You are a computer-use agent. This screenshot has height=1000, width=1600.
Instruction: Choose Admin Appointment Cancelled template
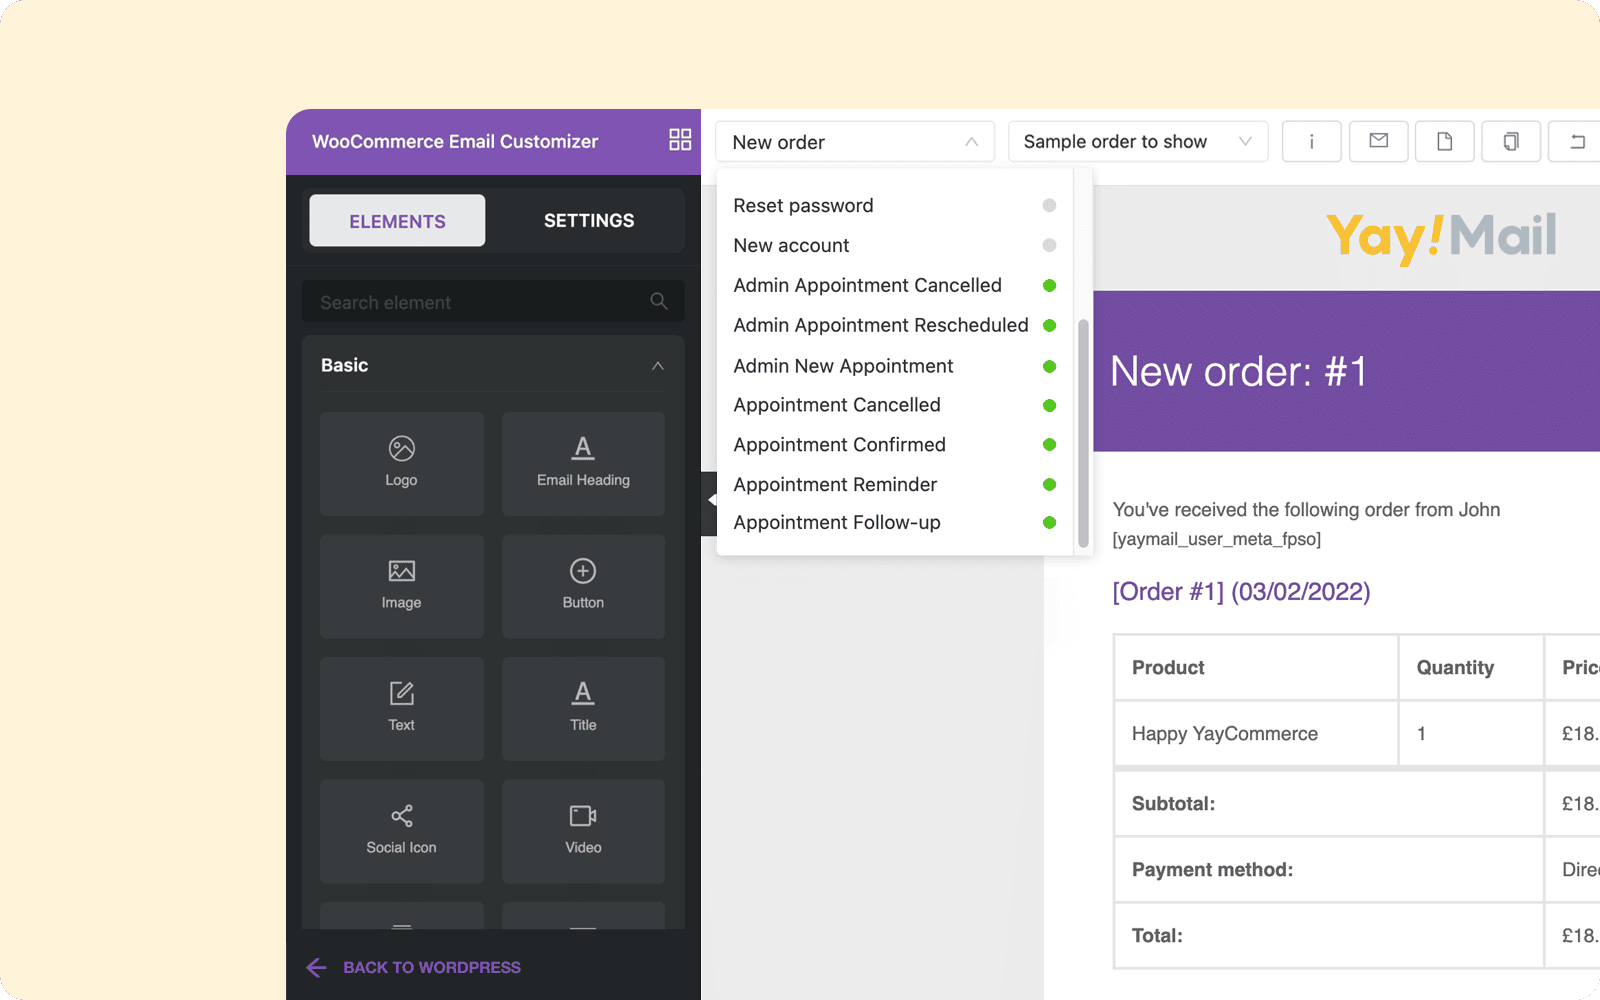click(x=895, y=285)
